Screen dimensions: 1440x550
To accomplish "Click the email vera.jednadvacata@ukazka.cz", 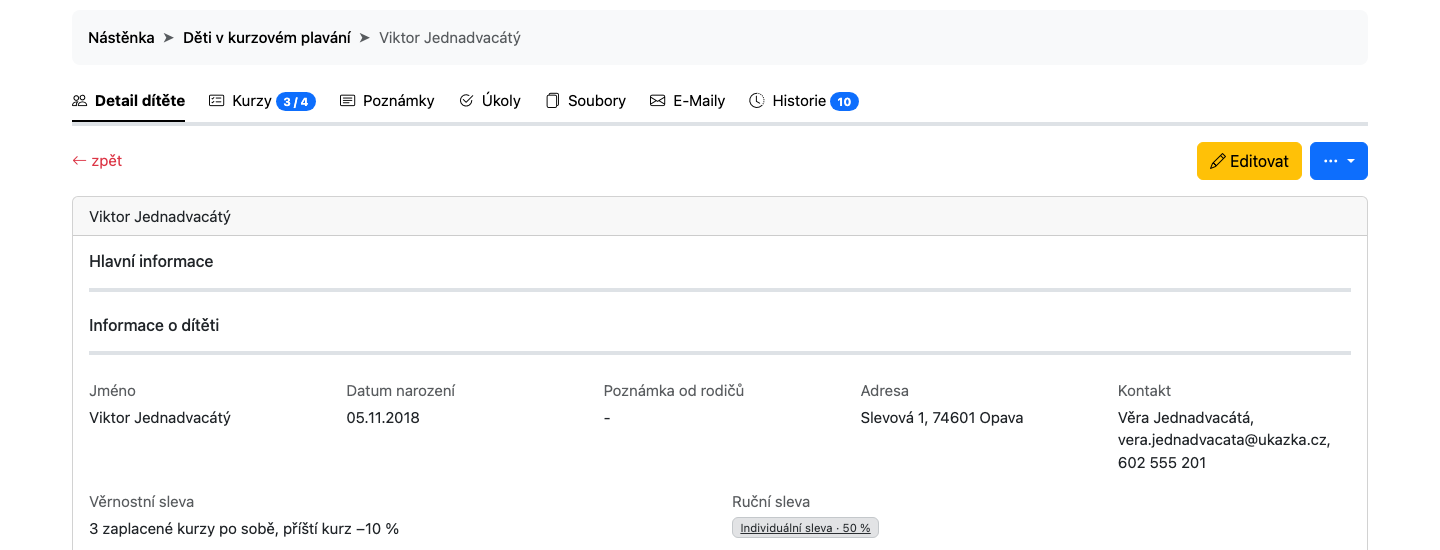I will (x=1224, y=440).
